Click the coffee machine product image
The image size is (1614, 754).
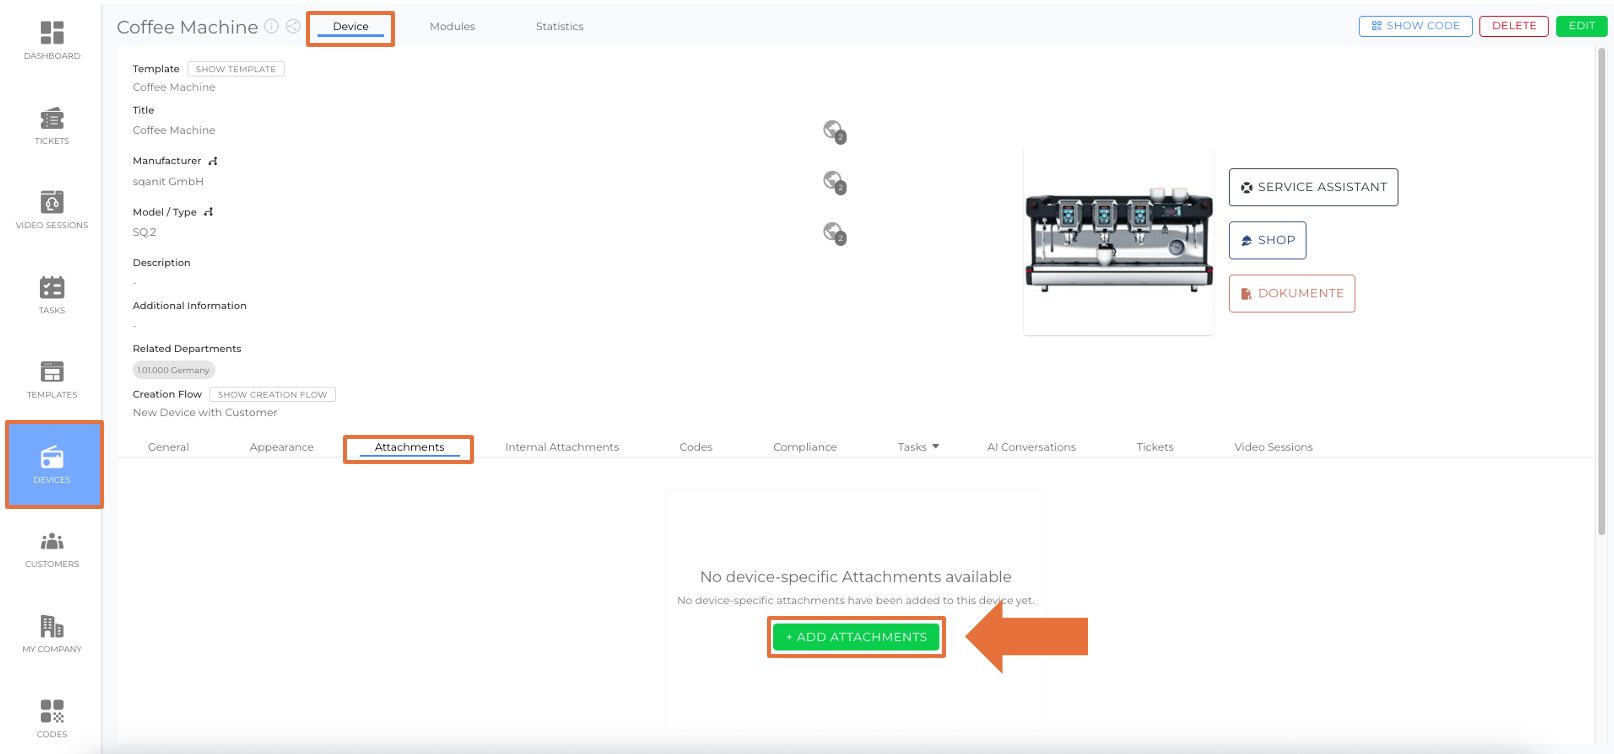(1118, 240)
